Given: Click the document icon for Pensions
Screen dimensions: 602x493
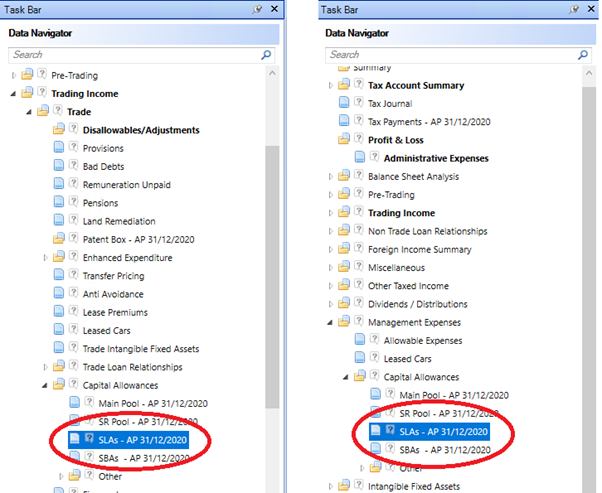Looking at the screenshot, I should 59,202.
